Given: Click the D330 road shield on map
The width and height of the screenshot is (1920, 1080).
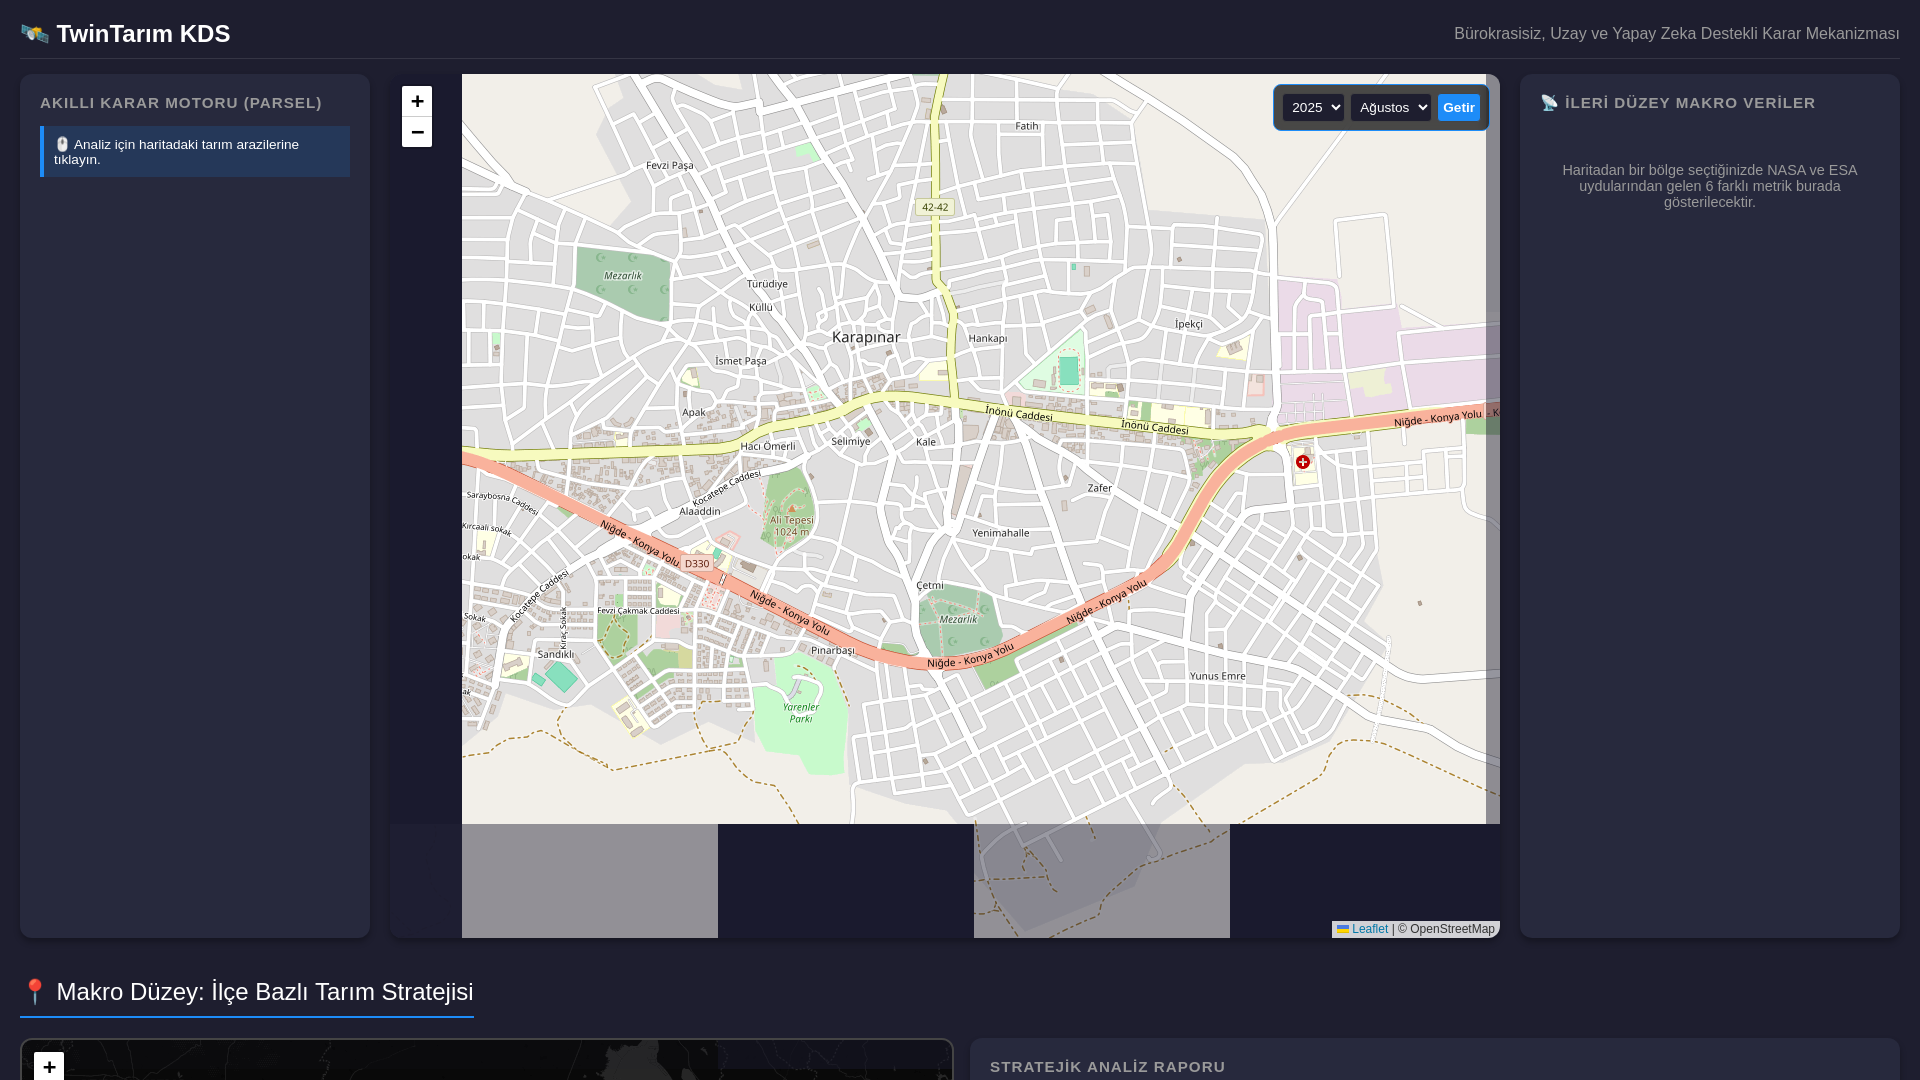Looking at the screenshot, I should pyautogui.click(x=697, y=564).
